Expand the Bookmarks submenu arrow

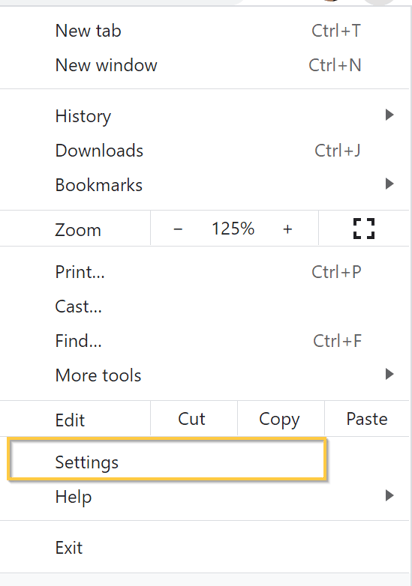click(x=390, y=184)
